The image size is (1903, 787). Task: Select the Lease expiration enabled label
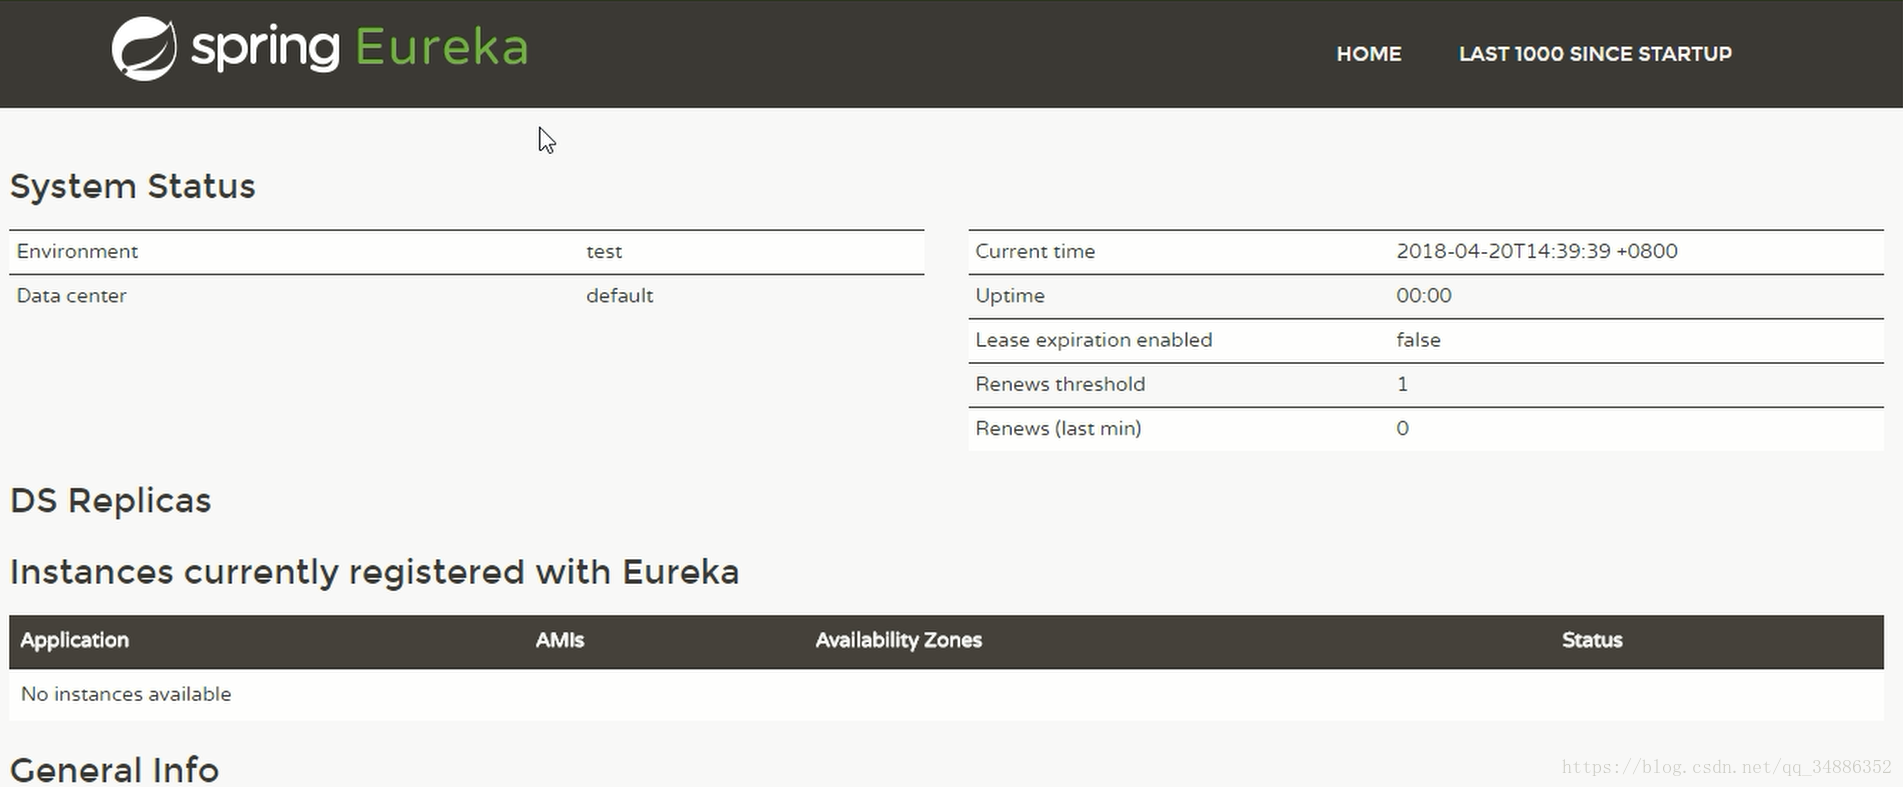1093,339
